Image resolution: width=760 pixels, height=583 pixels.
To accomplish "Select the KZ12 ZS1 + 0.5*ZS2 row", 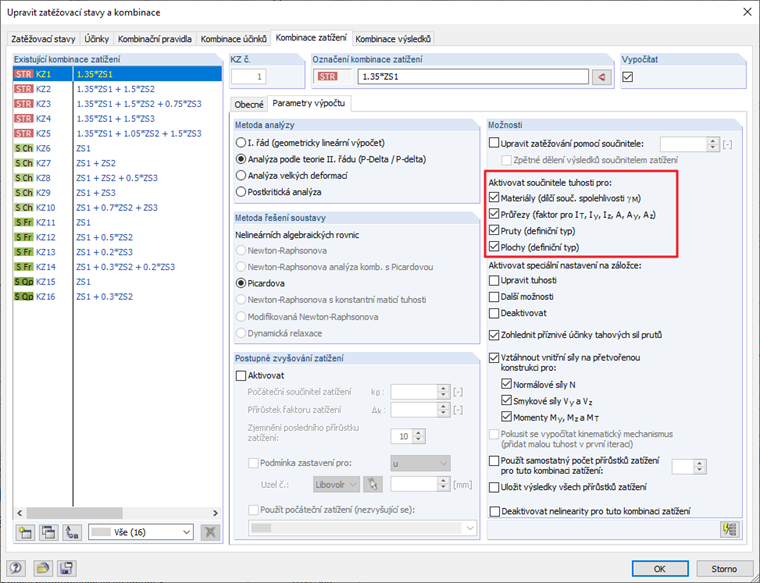I will pyautogui.click(x=117, y=237).
